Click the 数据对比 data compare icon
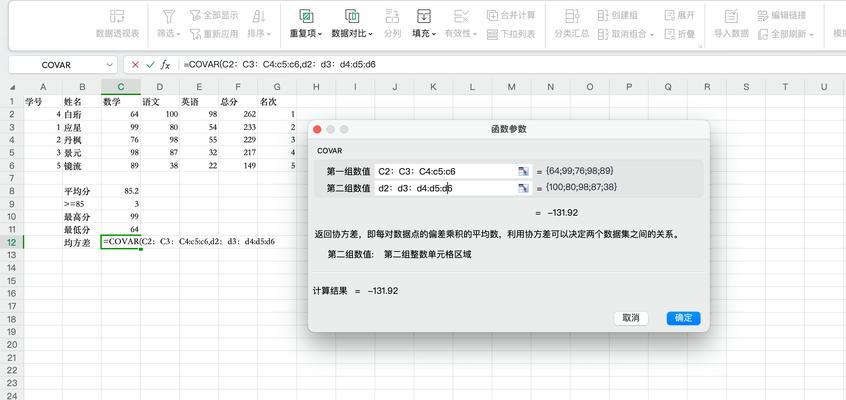The width and height of the screenshot is (846, 400). tap(352, 16)
